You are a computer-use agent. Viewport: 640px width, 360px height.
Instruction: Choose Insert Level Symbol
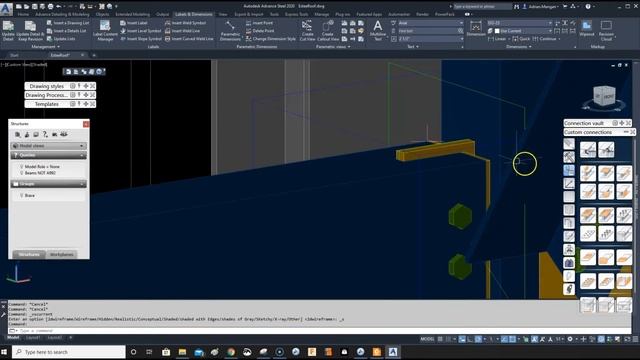coord(141,31)
